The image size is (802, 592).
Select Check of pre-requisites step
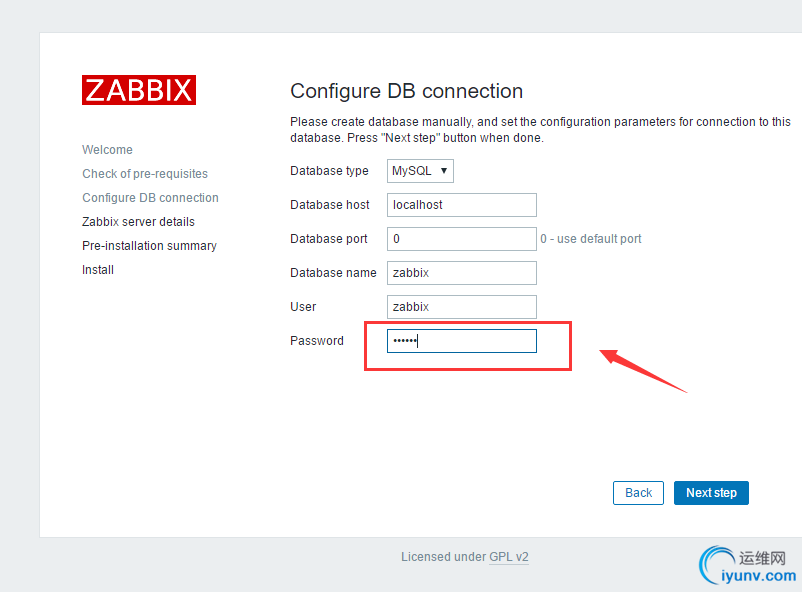point(145,174)
